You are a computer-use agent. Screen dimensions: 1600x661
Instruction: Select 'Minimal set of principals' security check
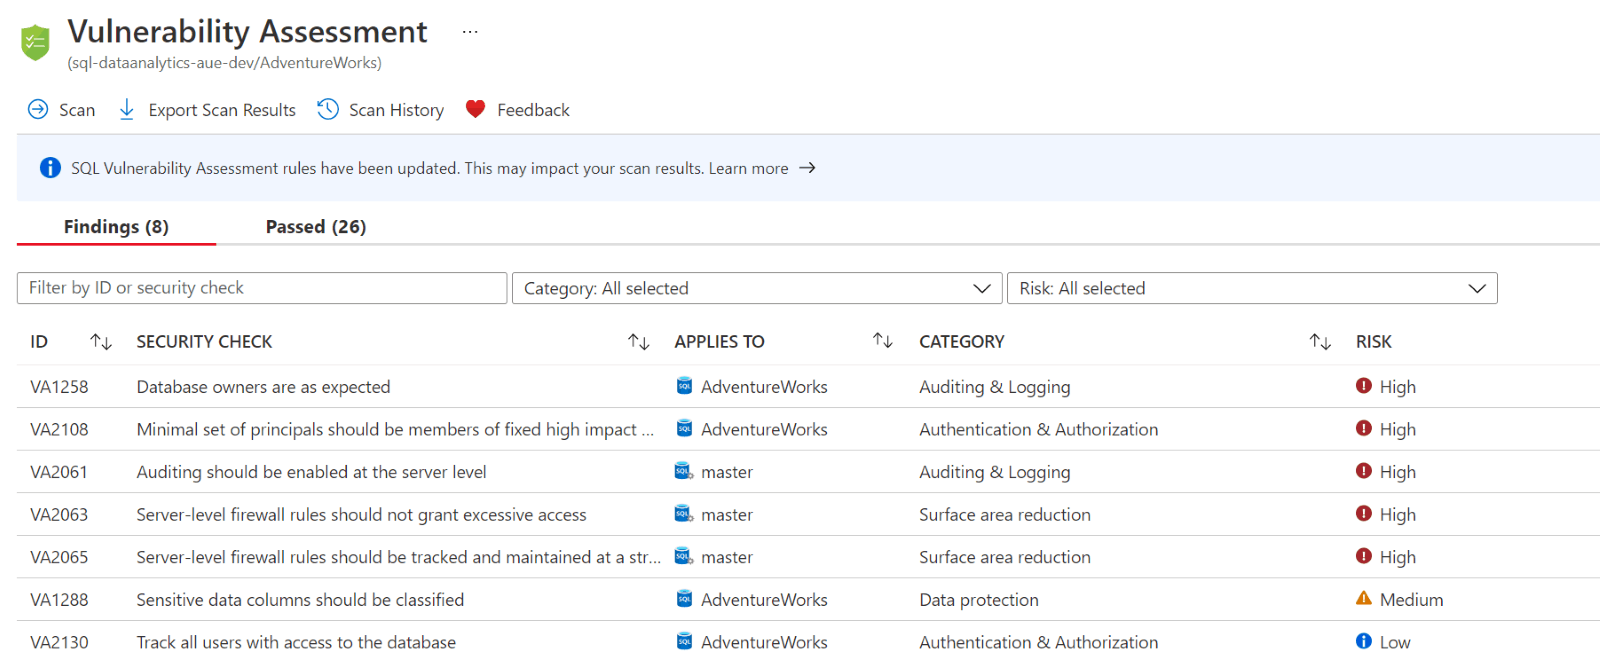pos(396,430)
